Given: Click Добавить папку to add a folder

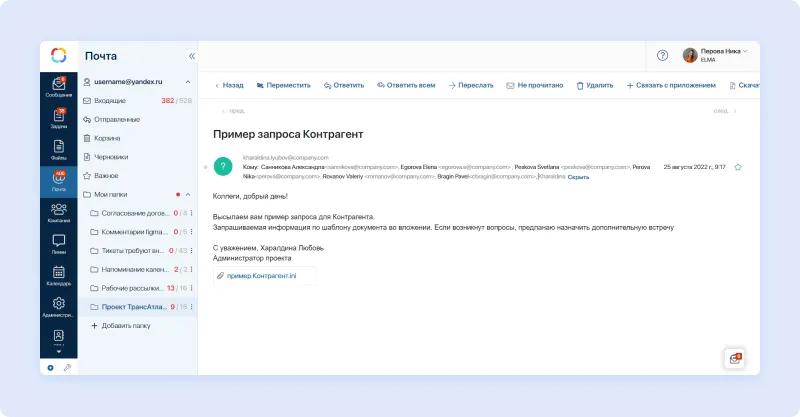Looking at the screenshot, I should click(x=120, y=326).
